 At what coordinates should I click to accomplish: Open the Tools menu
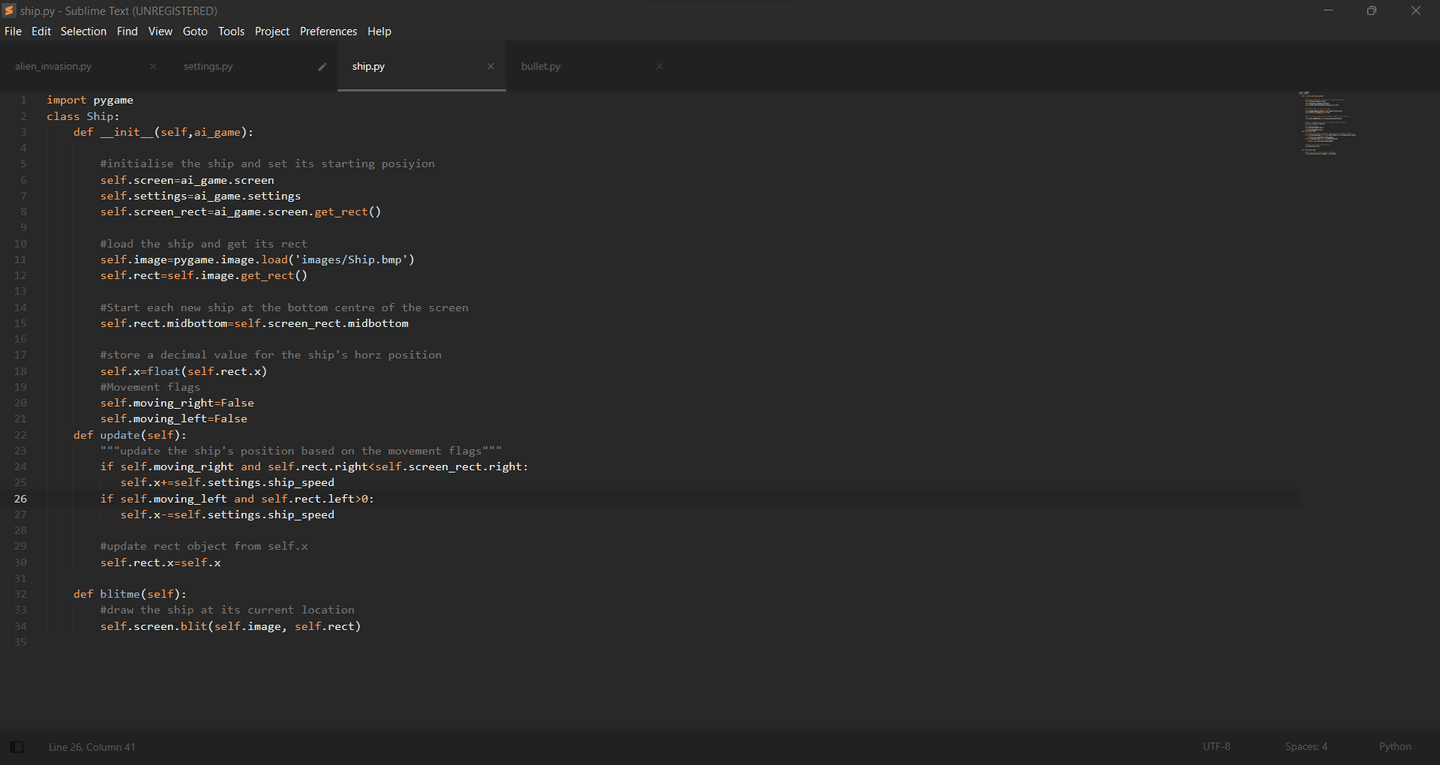pyautogui.click(x=231, y=31)
